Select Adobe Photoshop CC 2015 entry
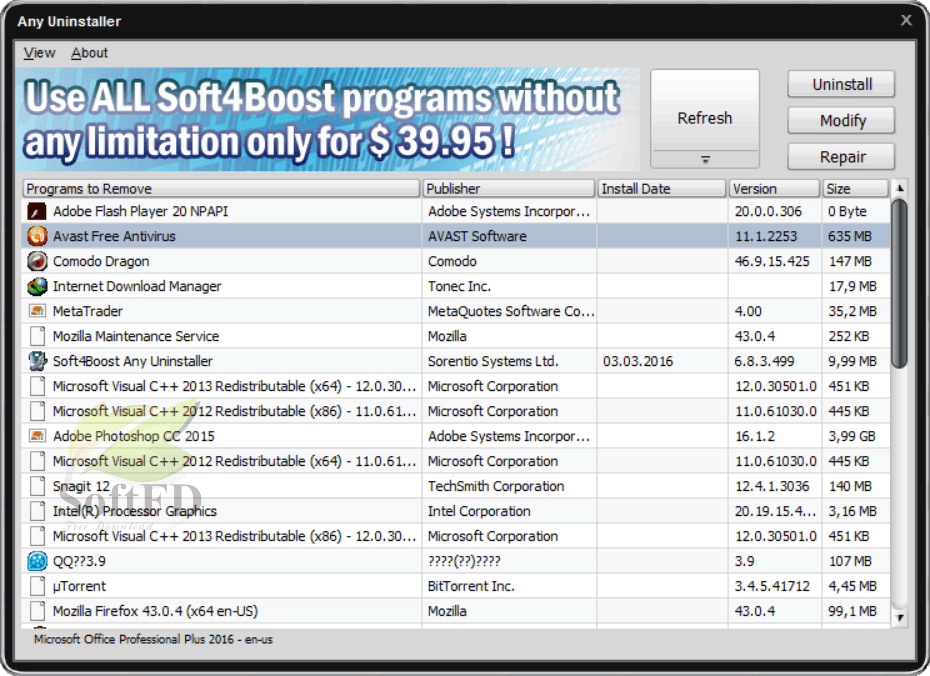The image size is (930, 676). pos(456,436)
